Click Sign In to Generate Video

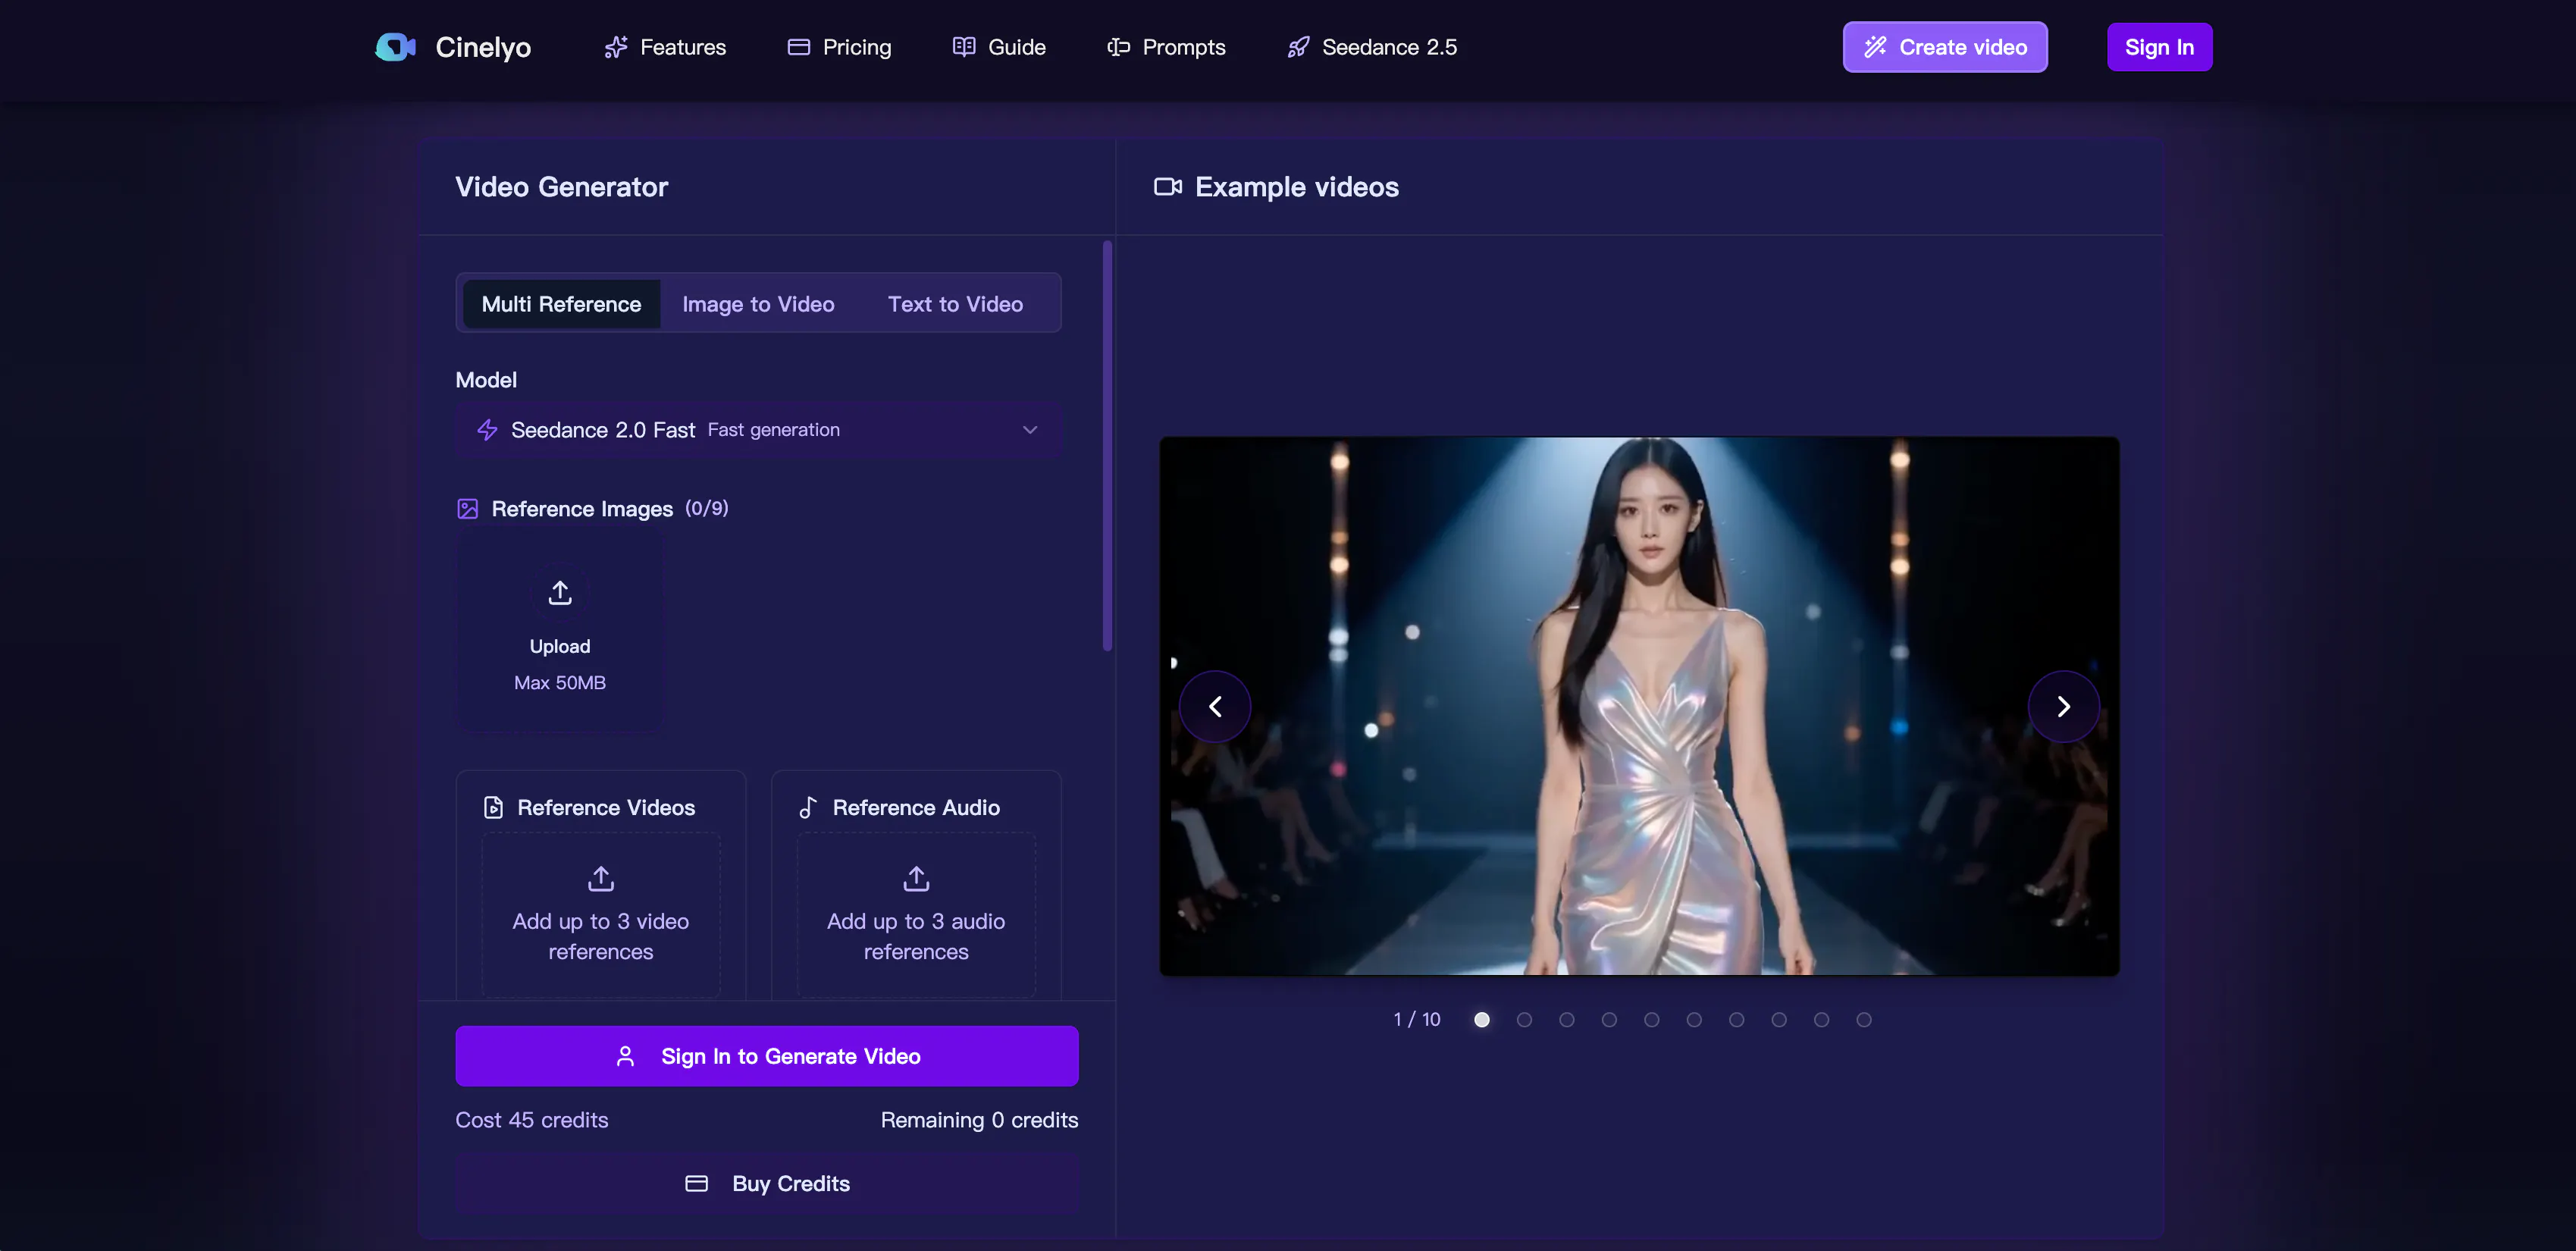click(767, 1056)
